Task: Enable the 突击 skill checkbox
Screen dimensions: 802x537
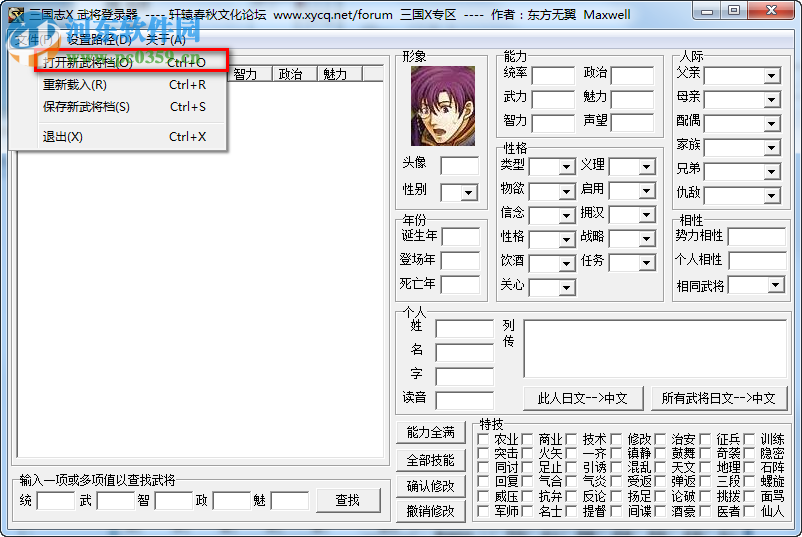Action: coord(483,453)
